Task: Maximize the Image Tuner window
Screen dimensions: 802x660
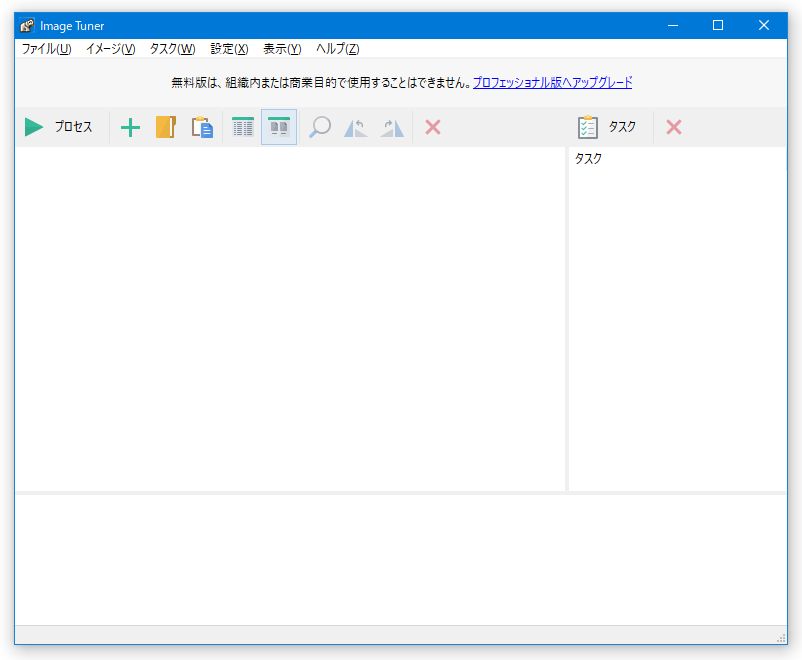Action: coord(718,26)
